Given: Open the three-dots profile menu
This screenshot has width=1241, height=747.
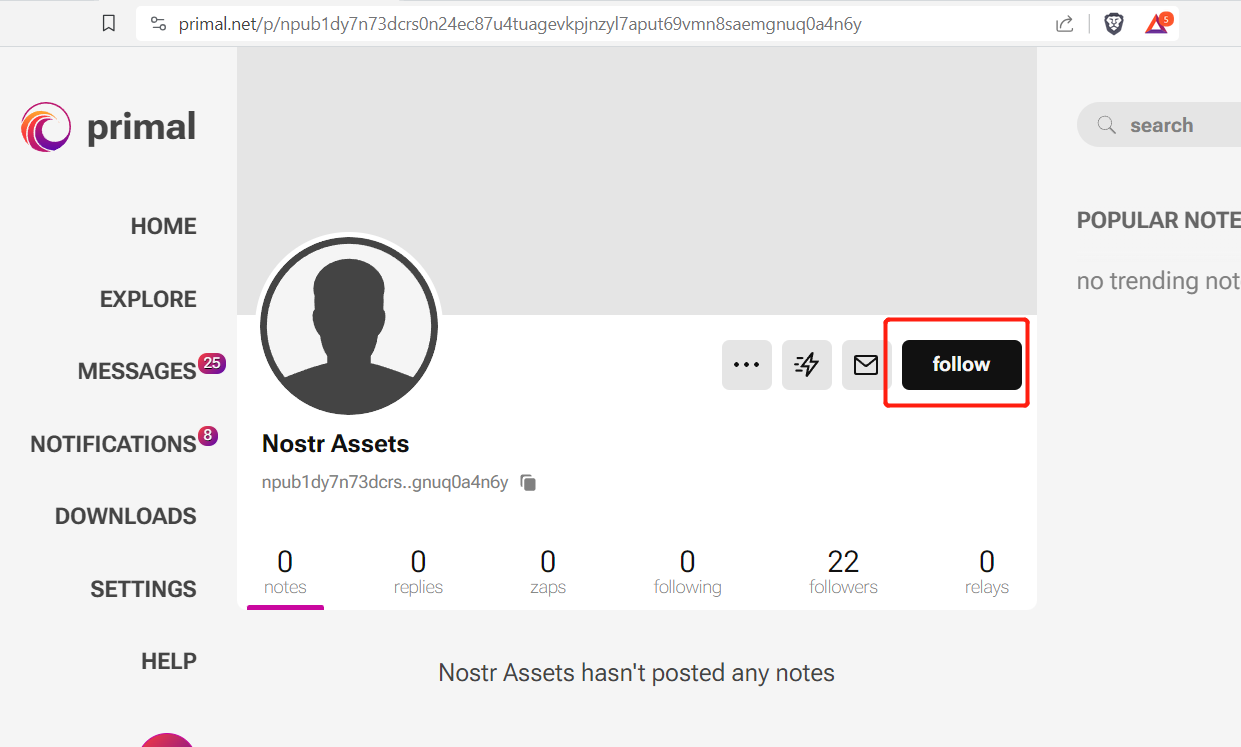Looking at the screenshot, I should pos(747,365).
